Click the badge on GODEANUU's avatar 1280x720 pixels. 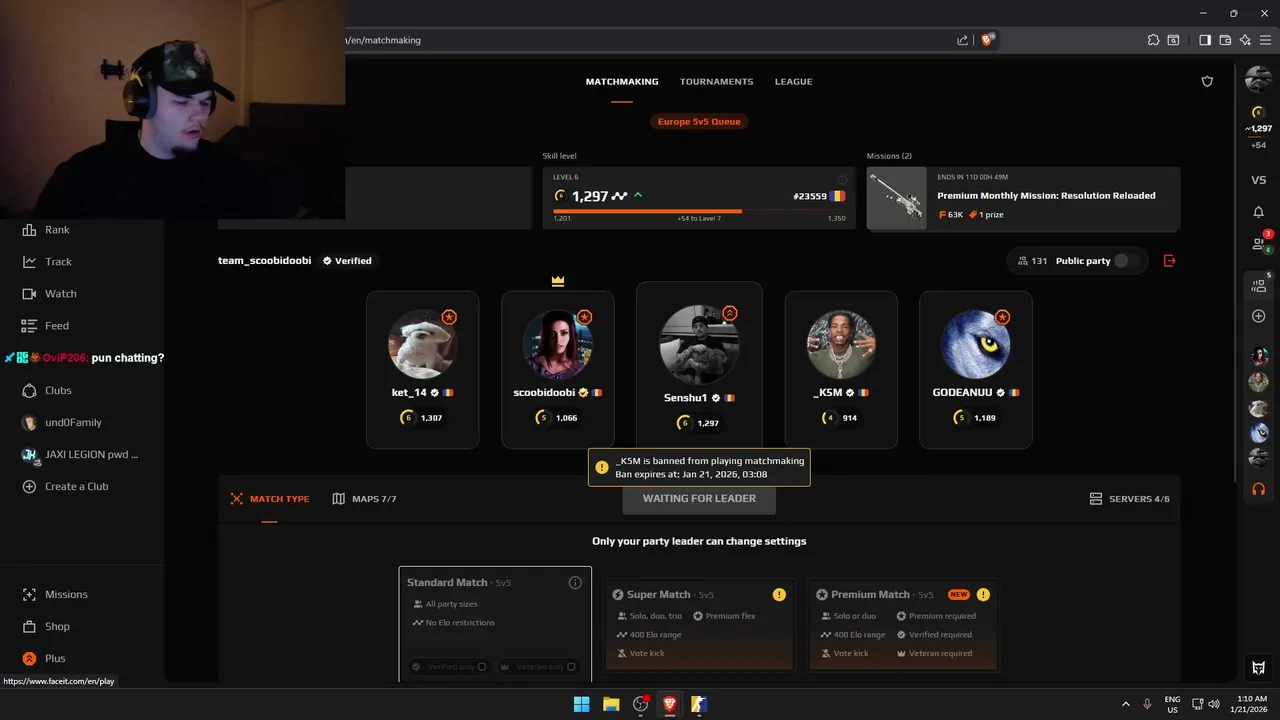pos(1002,317)
